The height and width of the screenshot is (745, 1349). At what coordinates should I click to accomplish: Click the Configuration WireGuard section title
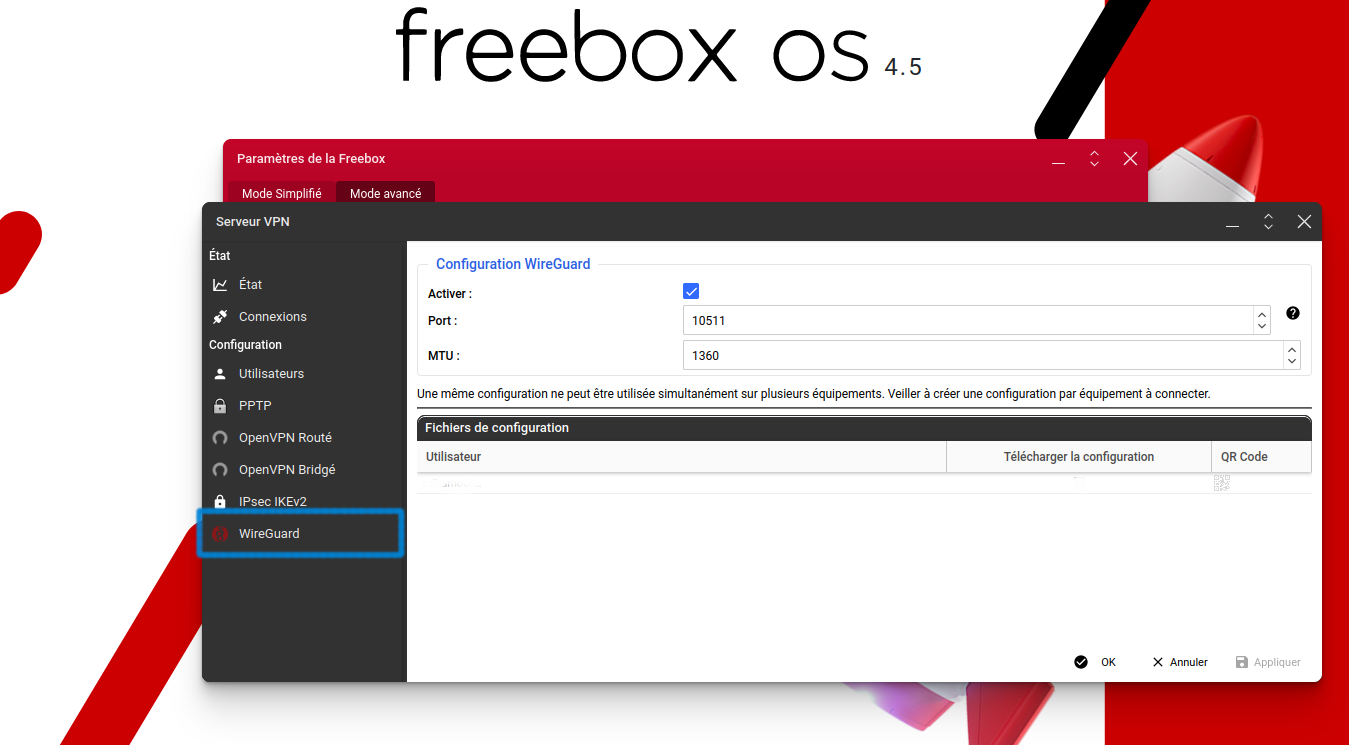pos(513,264)
